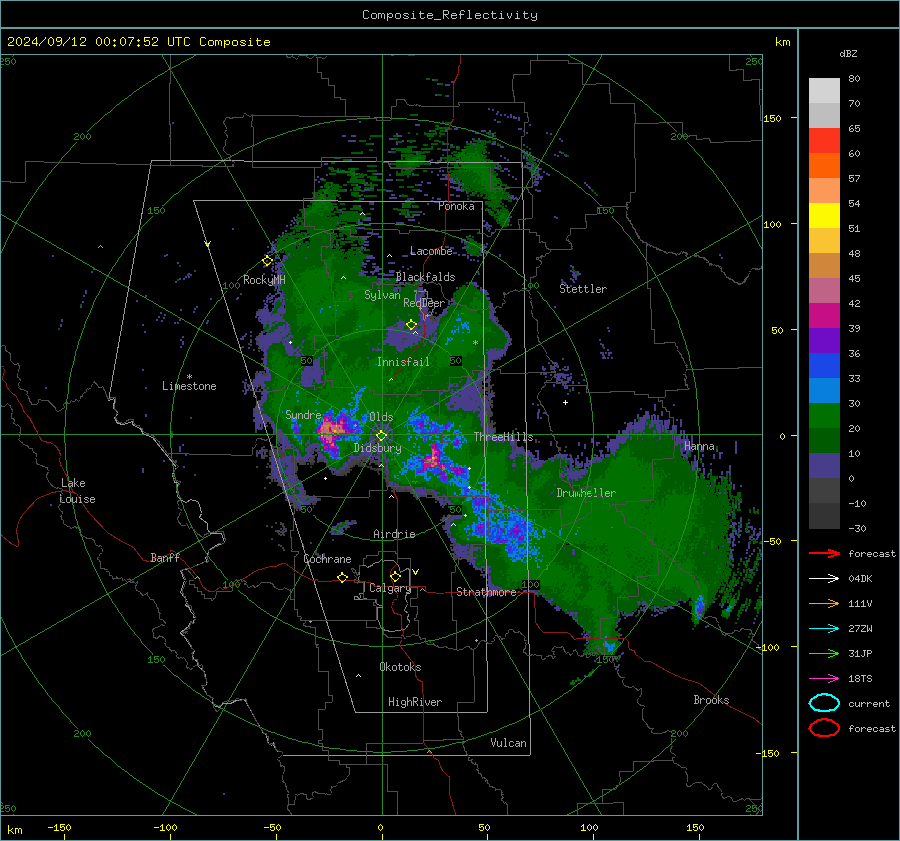Click the red 'forecast' ellipse icon
The height and width of the screenshot is (841, 900).
pos(824,728)
